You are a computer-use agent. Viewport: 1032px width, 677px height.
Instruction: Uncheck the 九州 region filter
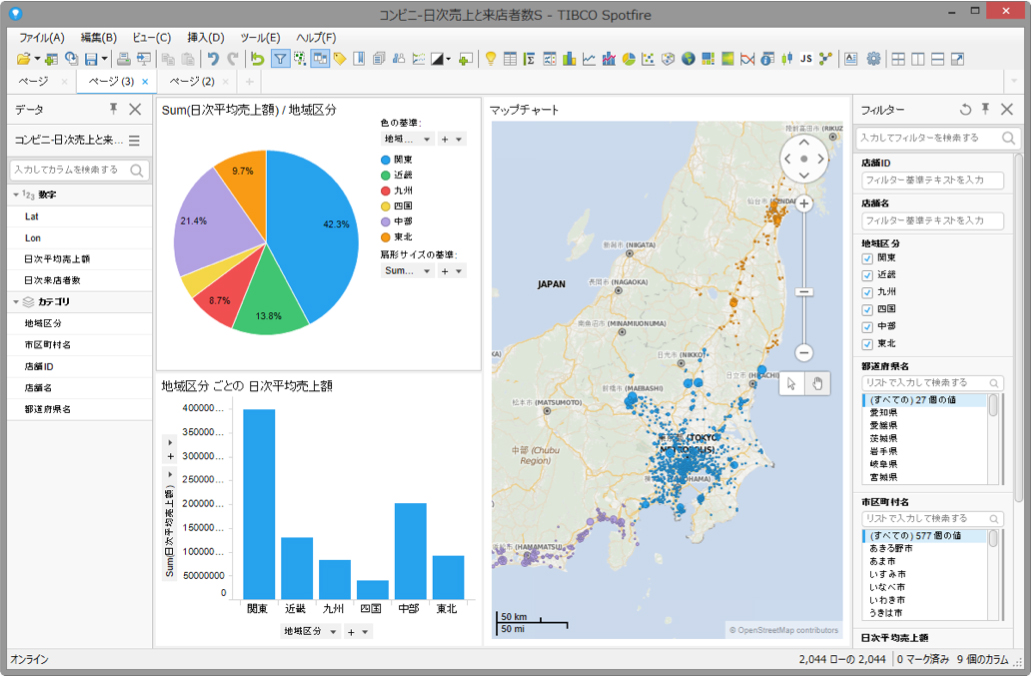[866, 293]
